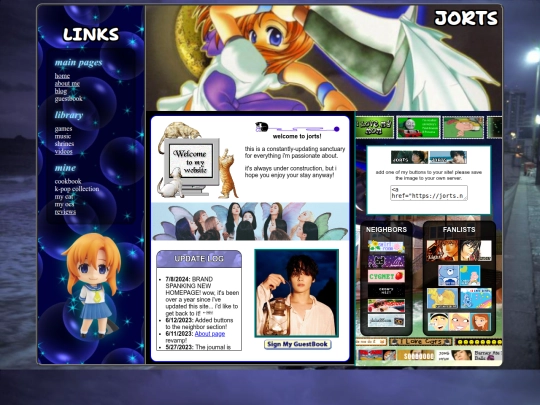
Task: Click the red-haired cartoon girl fanlist thumbnail
Action: point(480,322)
